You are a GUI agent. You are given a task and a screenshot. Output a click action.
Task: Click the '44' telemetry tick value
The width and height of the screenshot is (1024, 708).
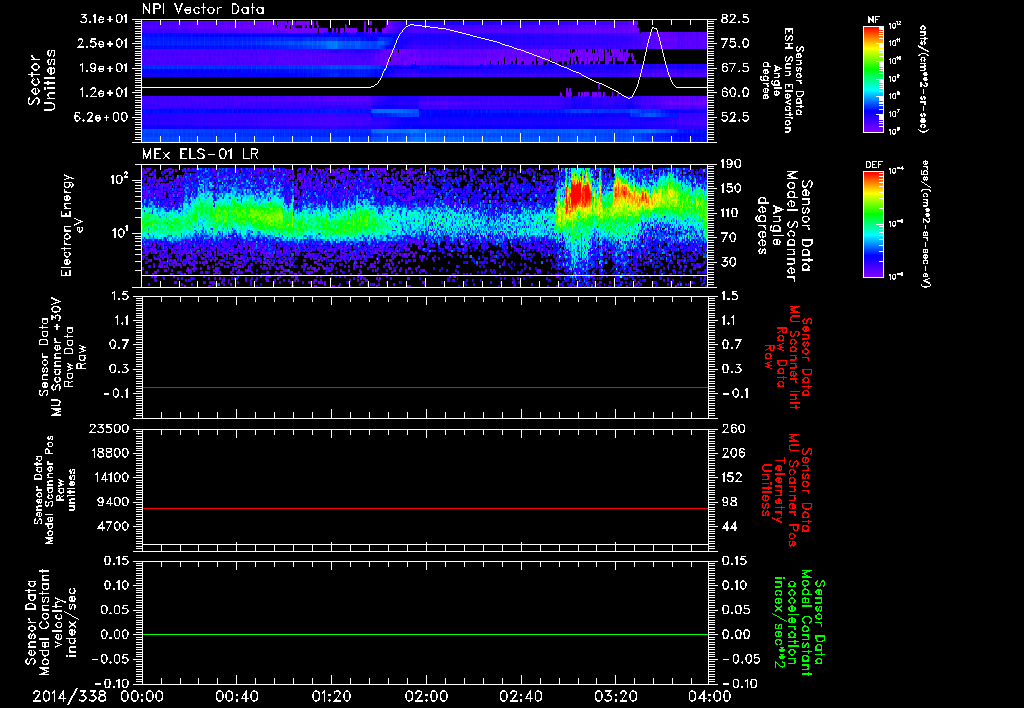728,526
